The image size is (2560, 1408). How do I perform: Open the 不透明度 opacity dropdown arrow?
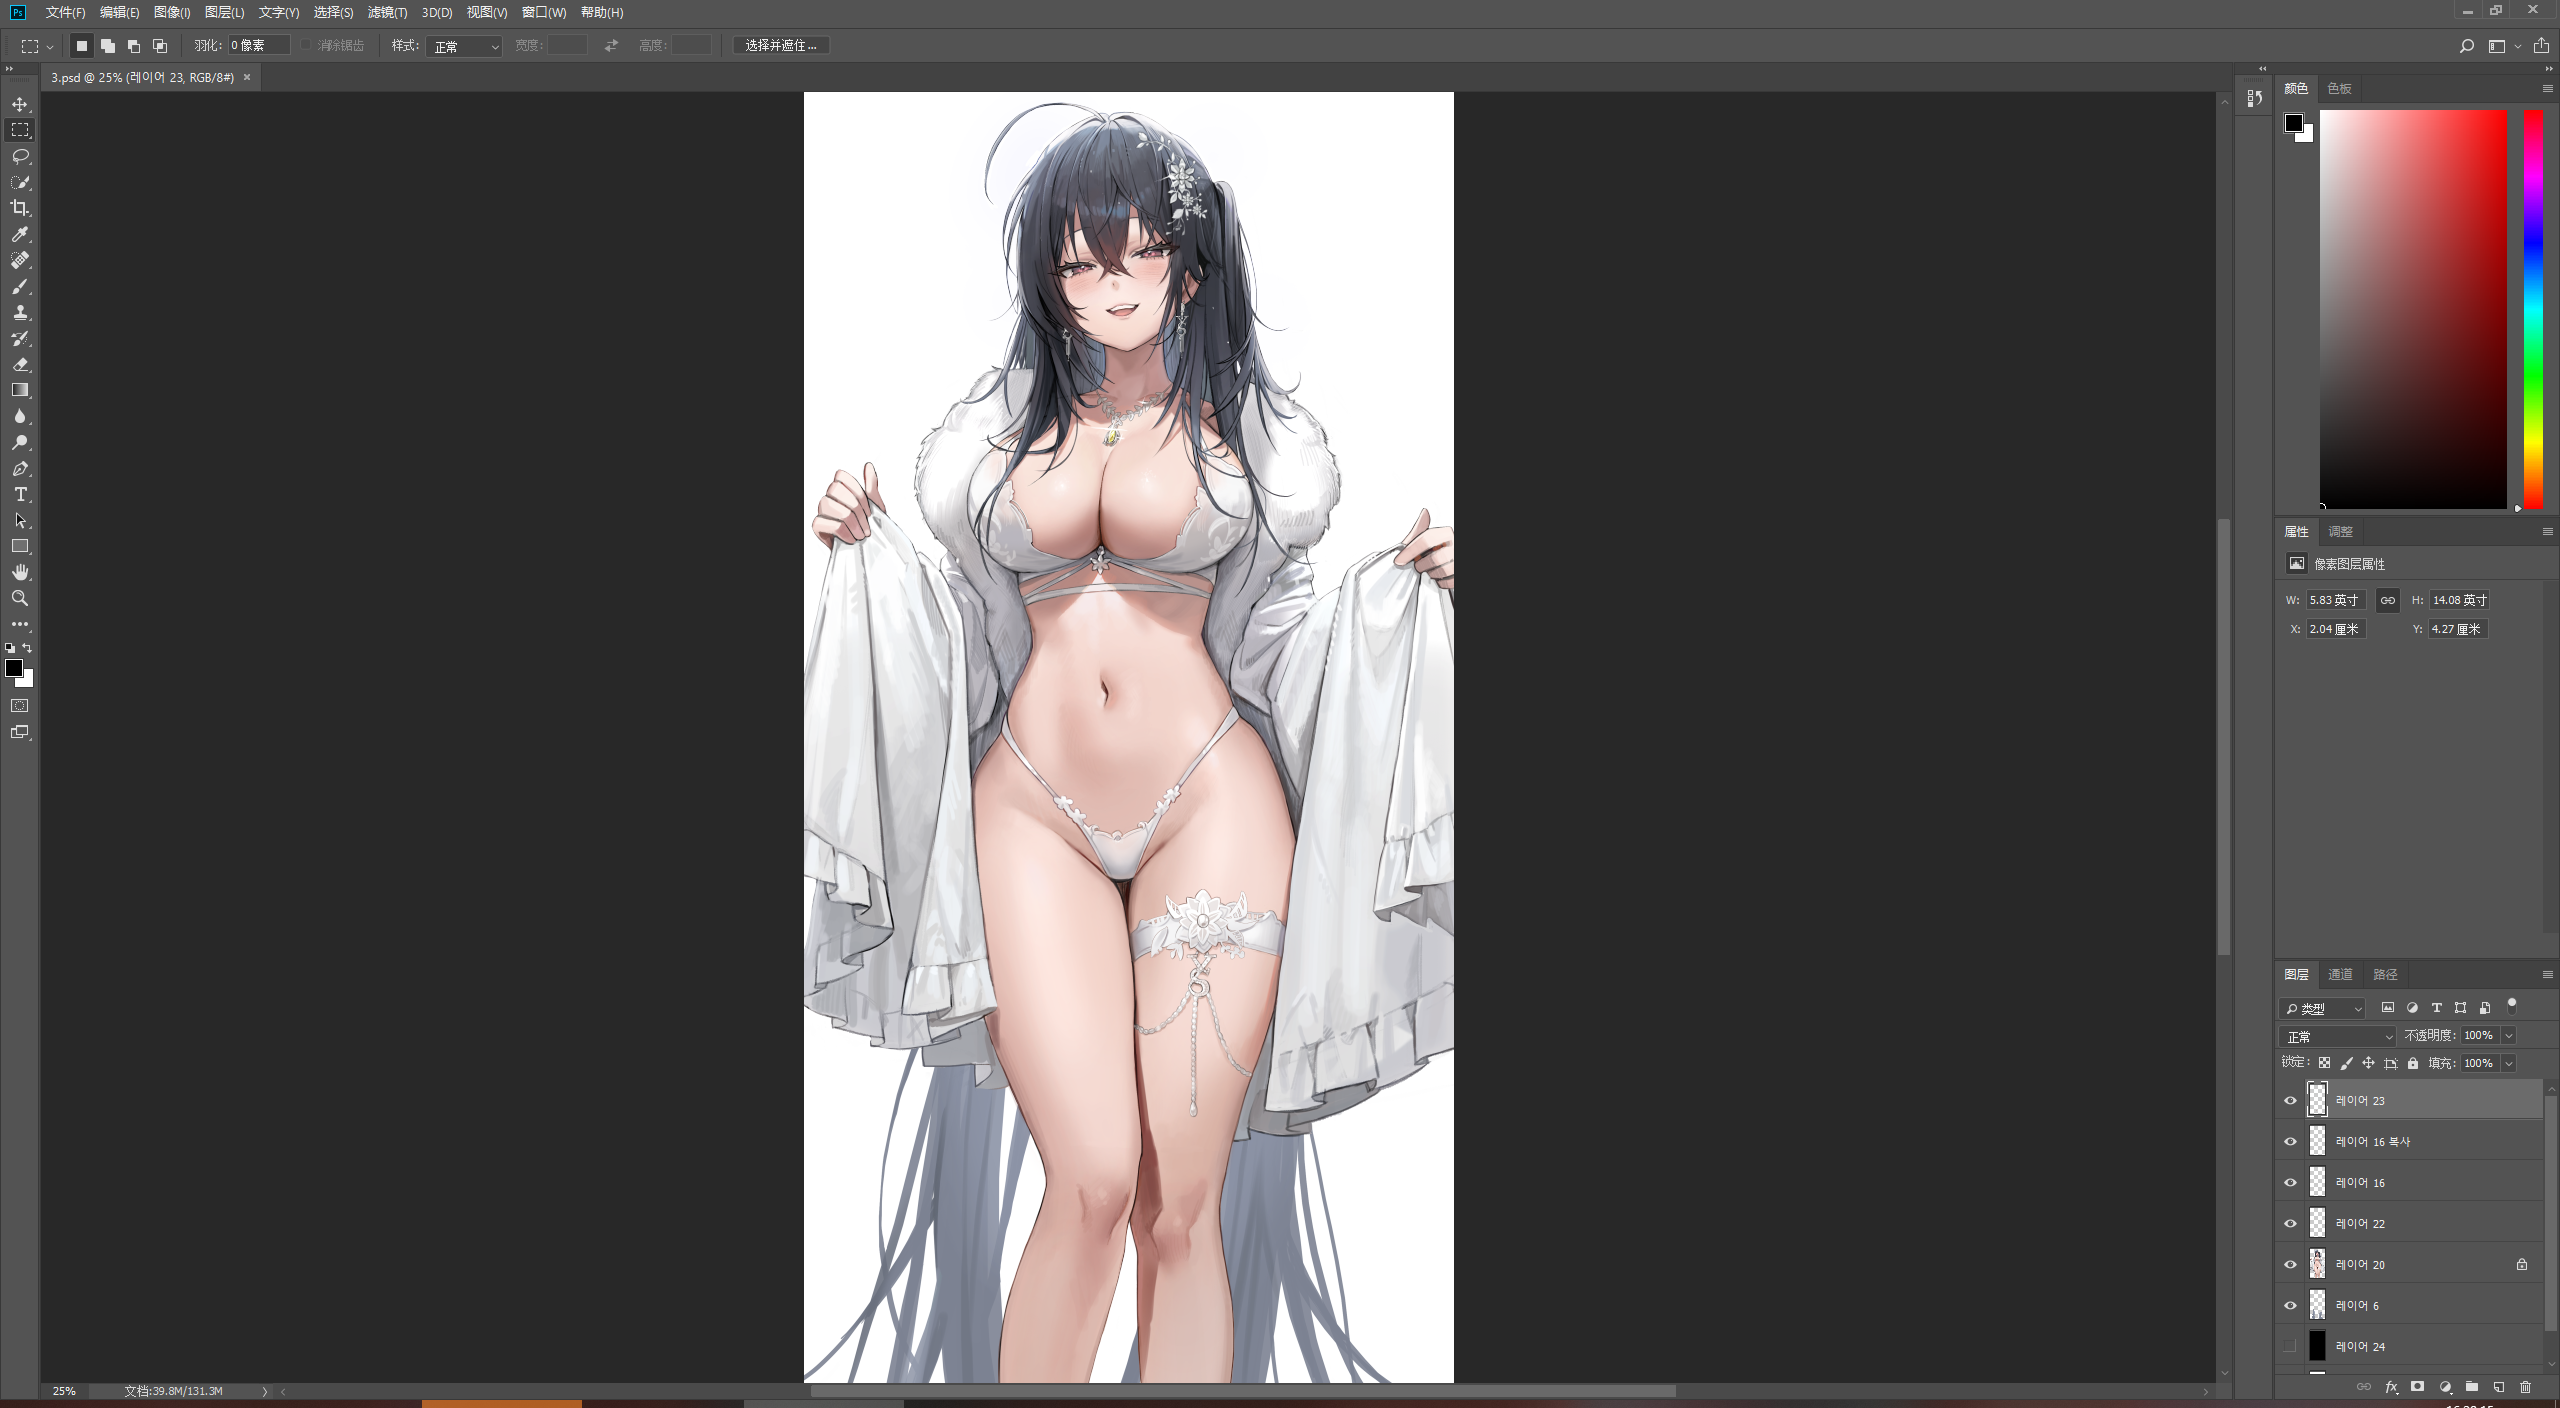(2509, 1036)
